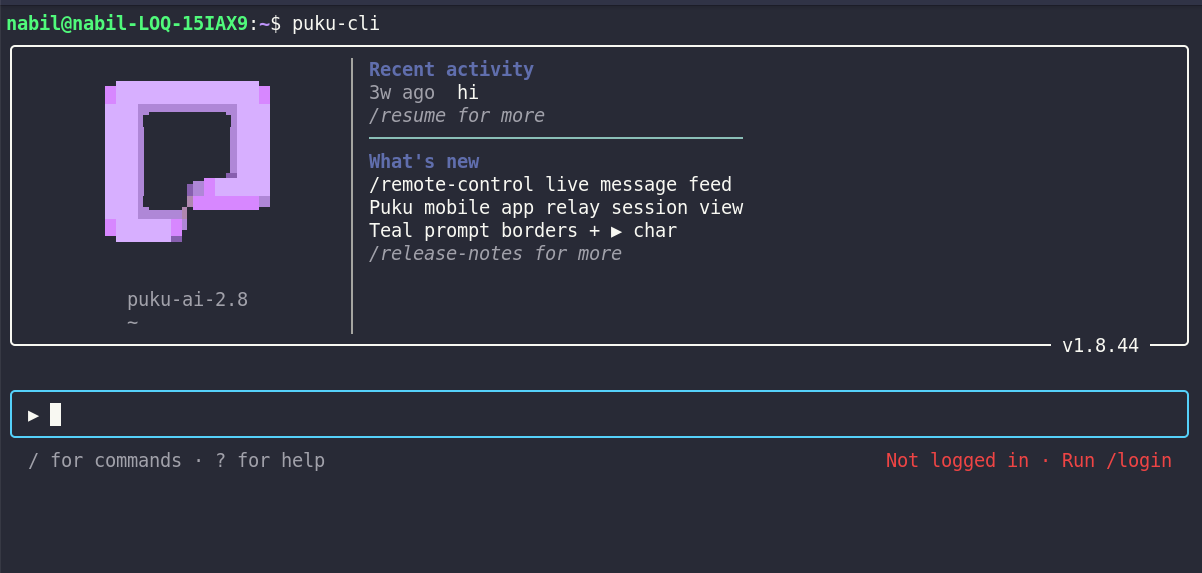Click the '/resume for more' hint
Screen dimensions: 1202x573
(457, 116)
